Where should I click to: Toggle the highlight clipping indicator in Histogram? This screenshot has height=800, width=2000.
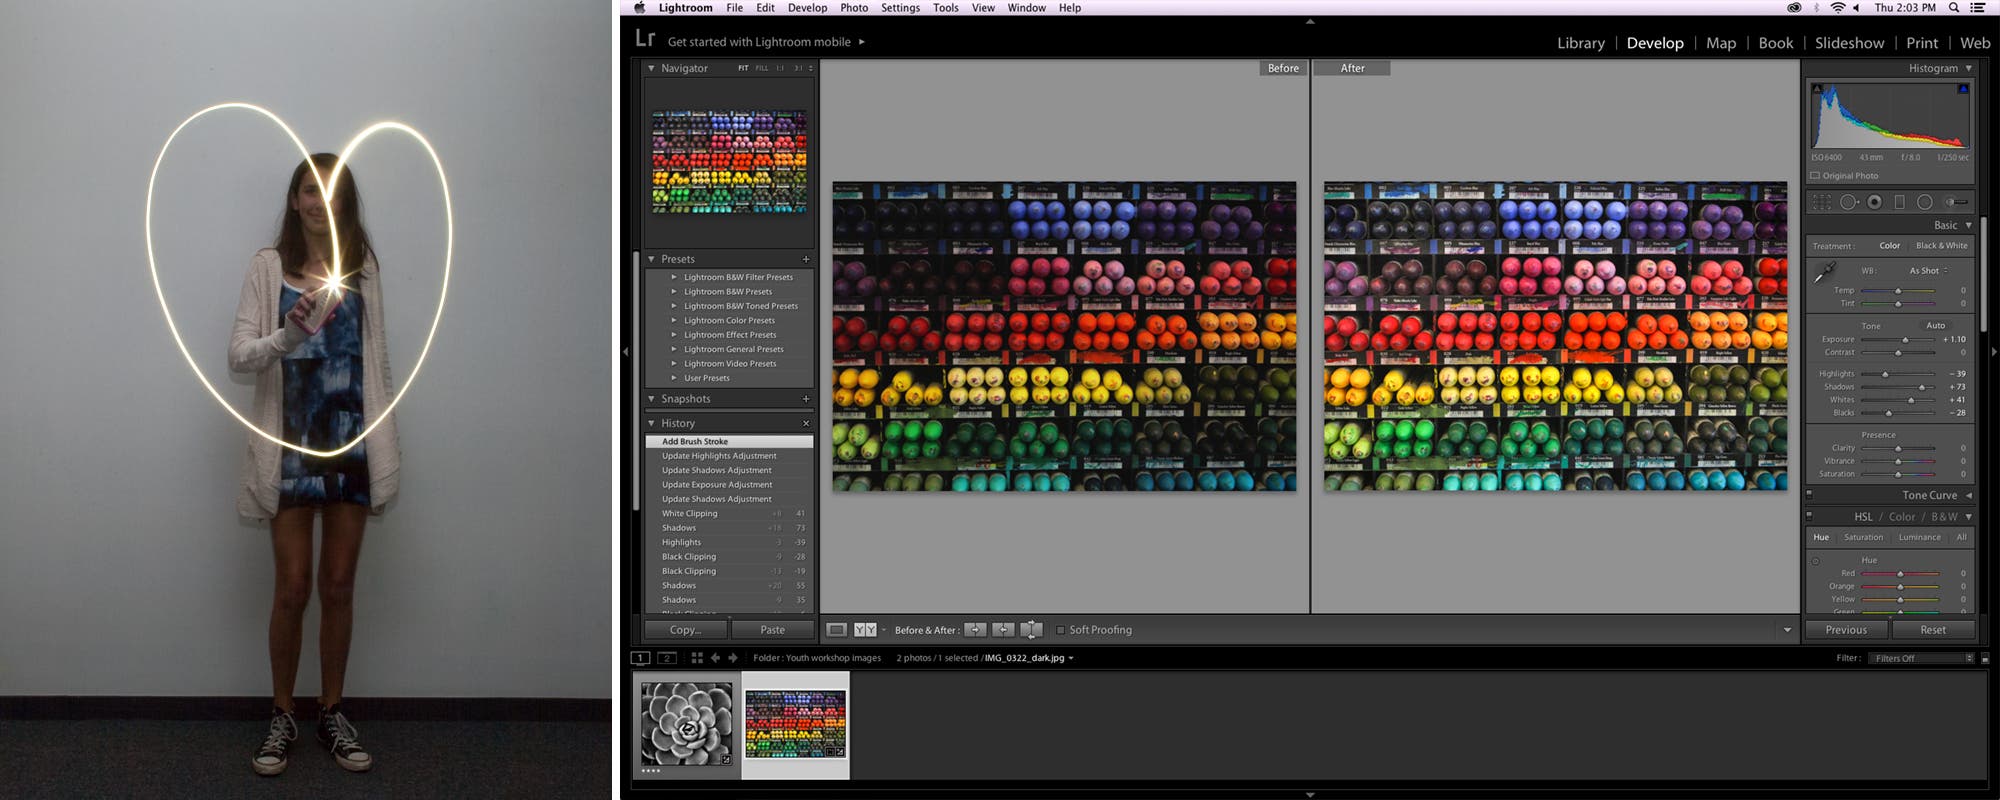pyautogui.click(x=1963, y=89)
